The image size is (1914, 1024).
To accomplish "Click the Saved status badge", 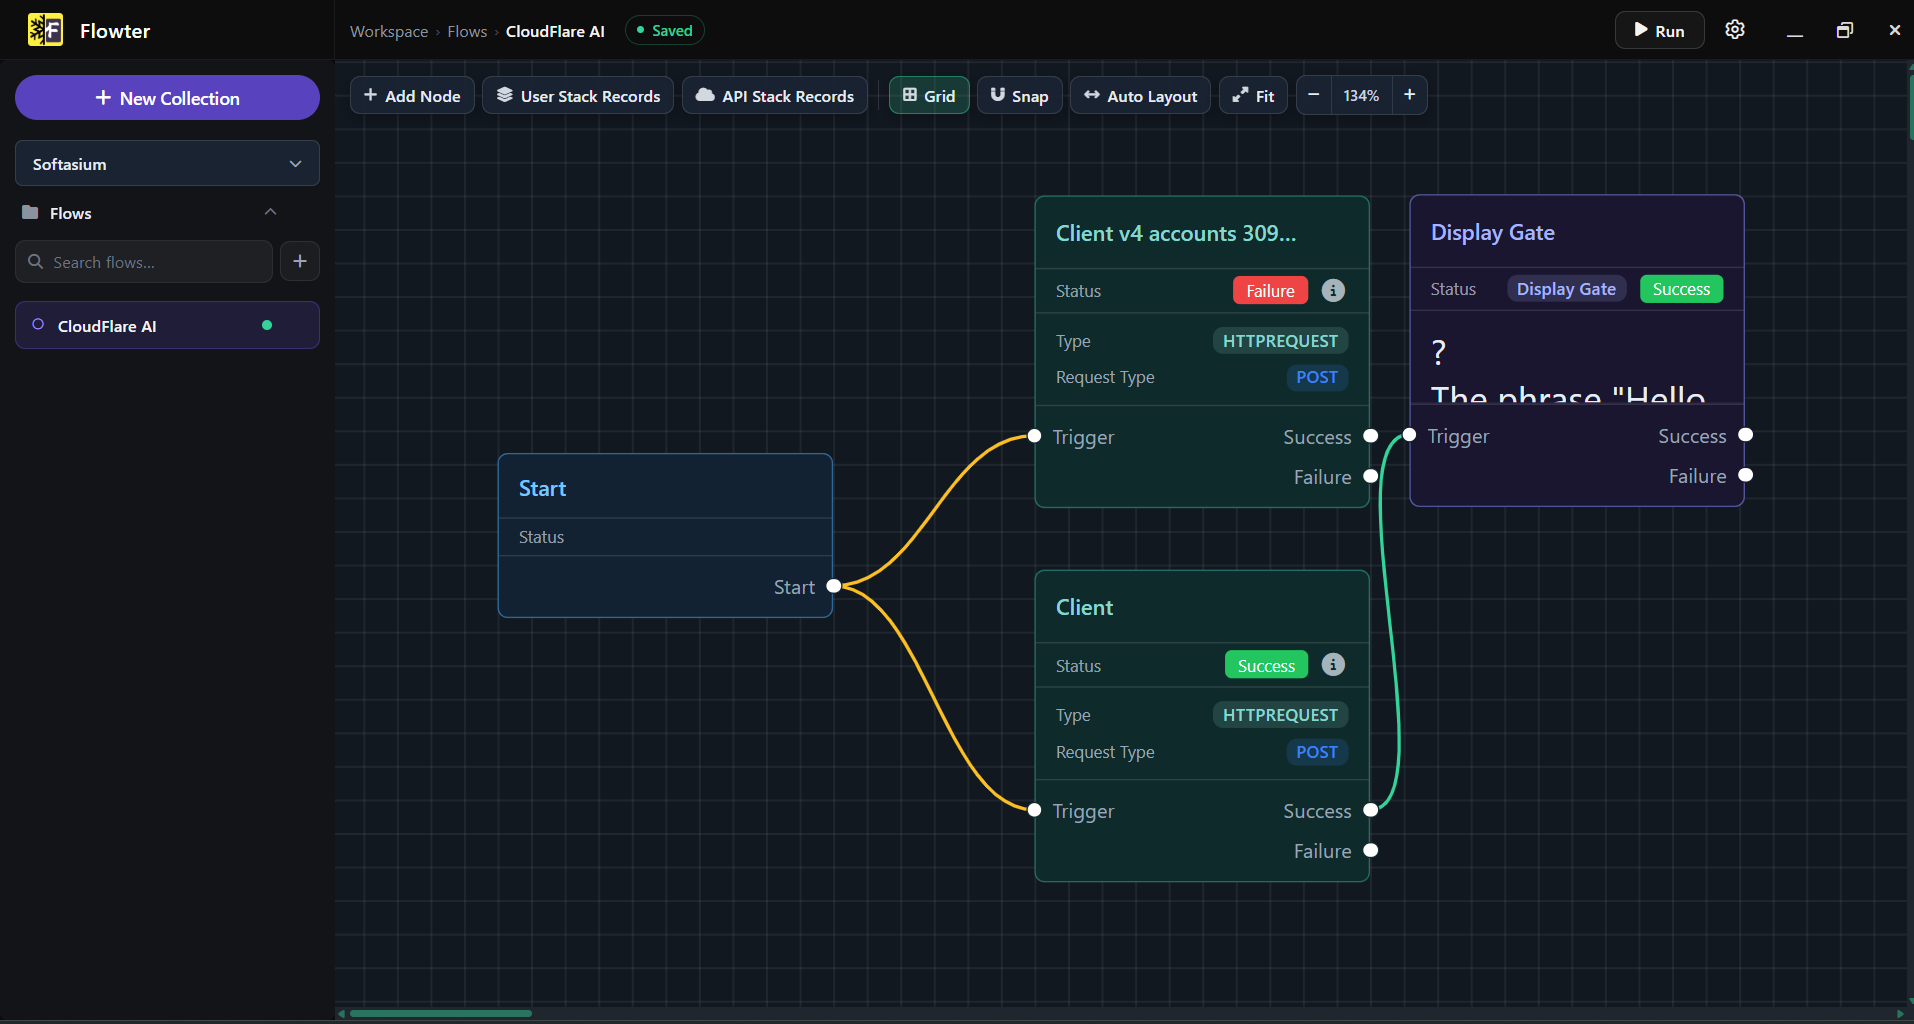I will [x=665, y=30].
